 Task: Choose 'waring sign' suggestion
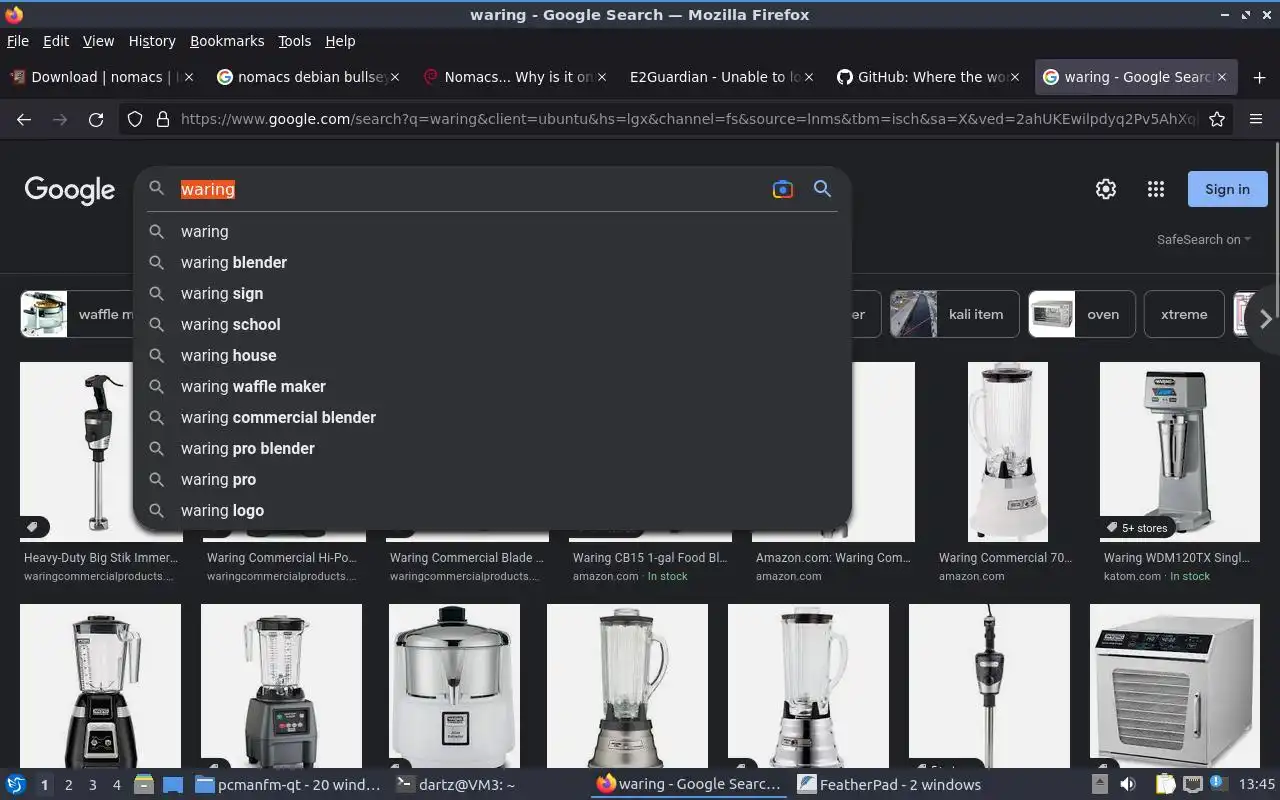(492, 293)
